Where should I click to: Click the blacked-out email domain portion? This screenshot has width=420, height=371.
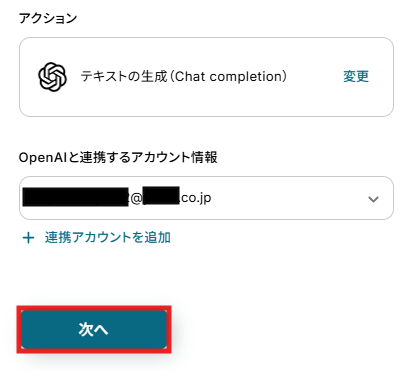161,196
